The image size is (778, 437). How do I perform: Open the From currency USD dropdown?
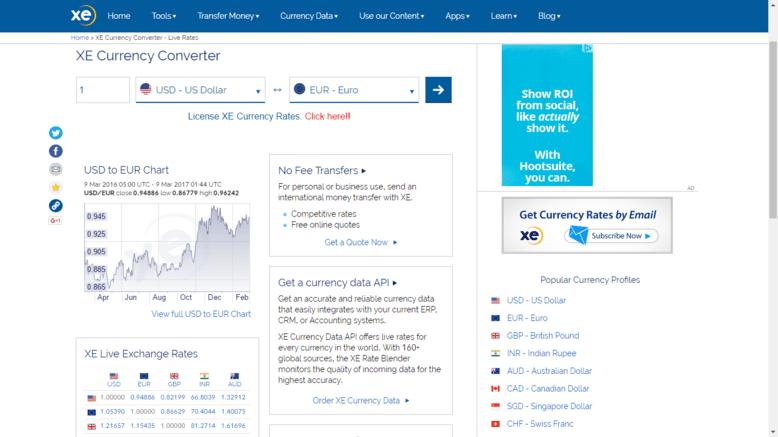(200, 90)
